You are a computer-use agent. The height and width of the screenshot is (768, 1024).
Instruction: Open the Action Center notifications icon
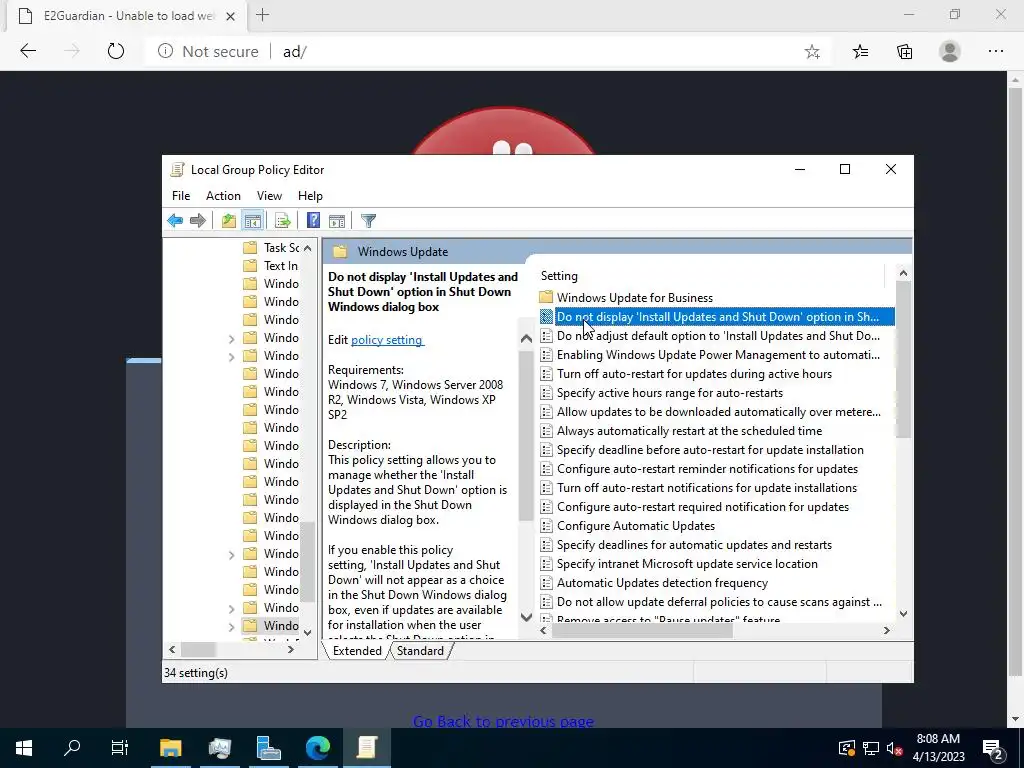pos(993,748)
